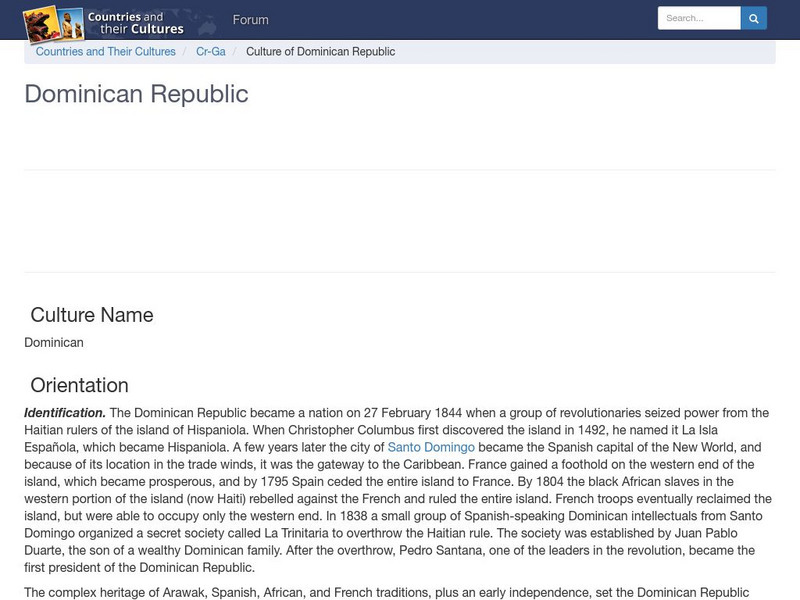Viewport: 800px width, 600px height.
Task: Open the Forum menu item
Action: coord(251,20)
